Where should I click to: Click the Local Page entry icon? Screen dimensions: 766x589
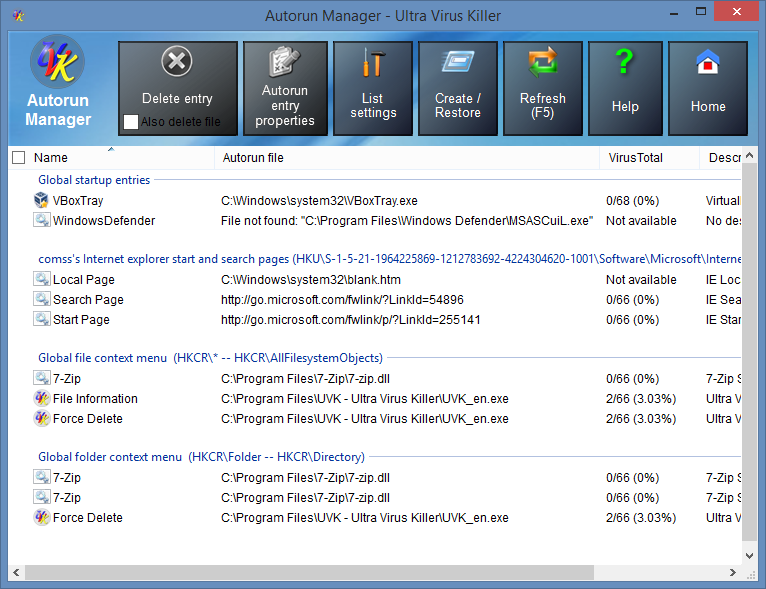coord(42,279)
